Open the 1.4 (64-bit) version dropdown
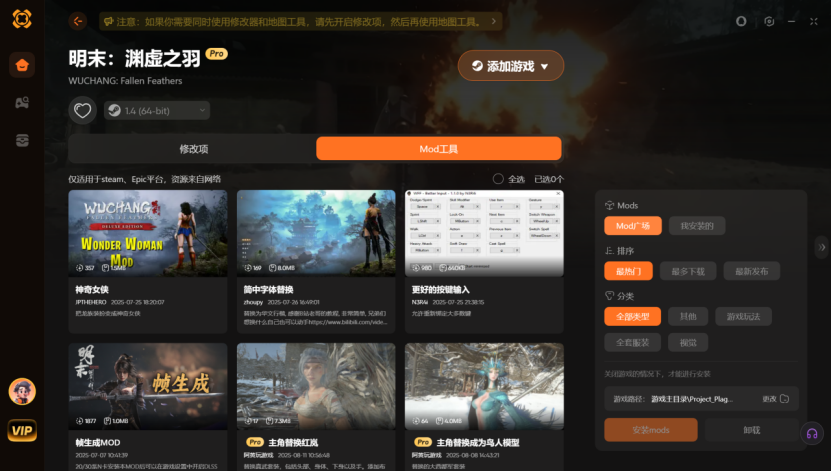Screen dimensions: 831x471 point(157,110)
